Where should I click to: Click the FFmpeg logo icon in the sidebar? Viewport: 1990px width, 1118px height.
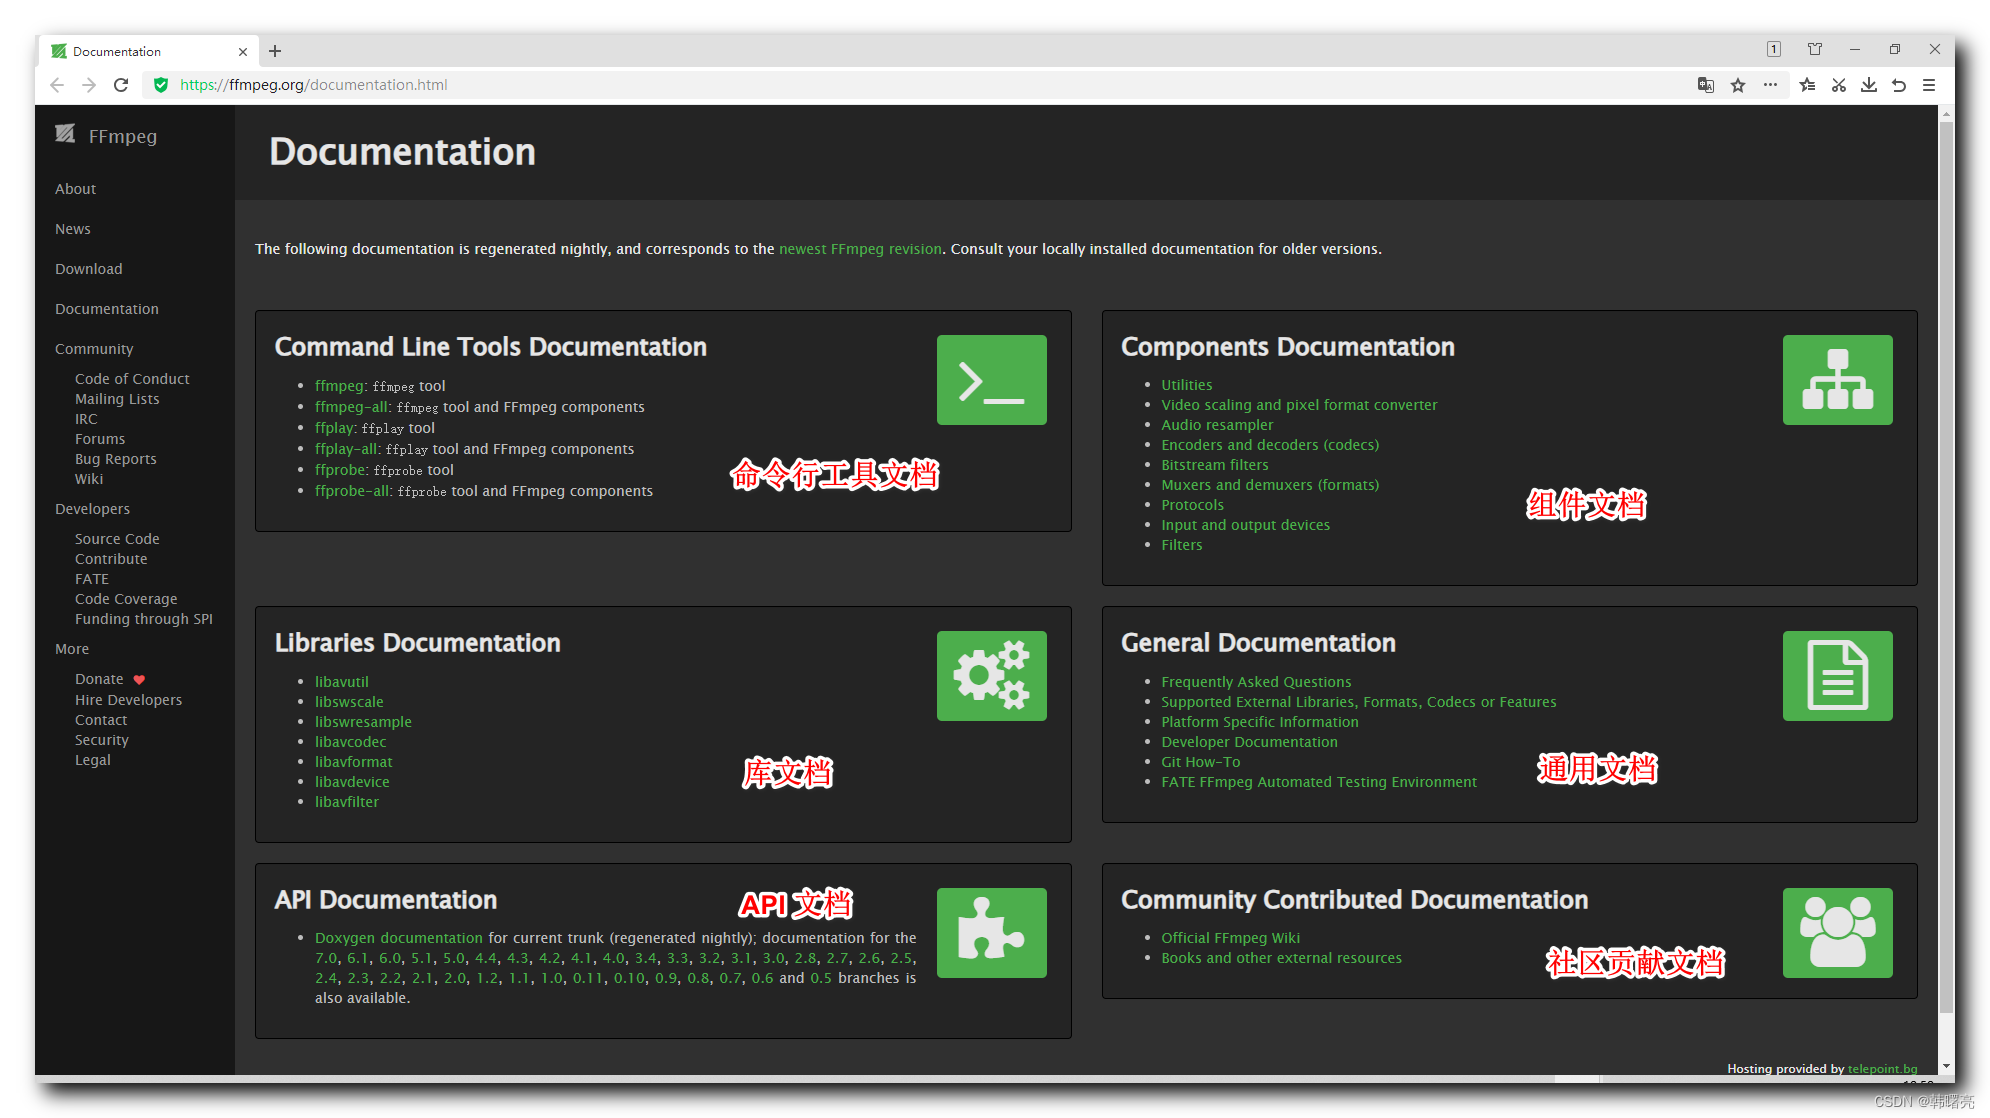pos(64,134)
